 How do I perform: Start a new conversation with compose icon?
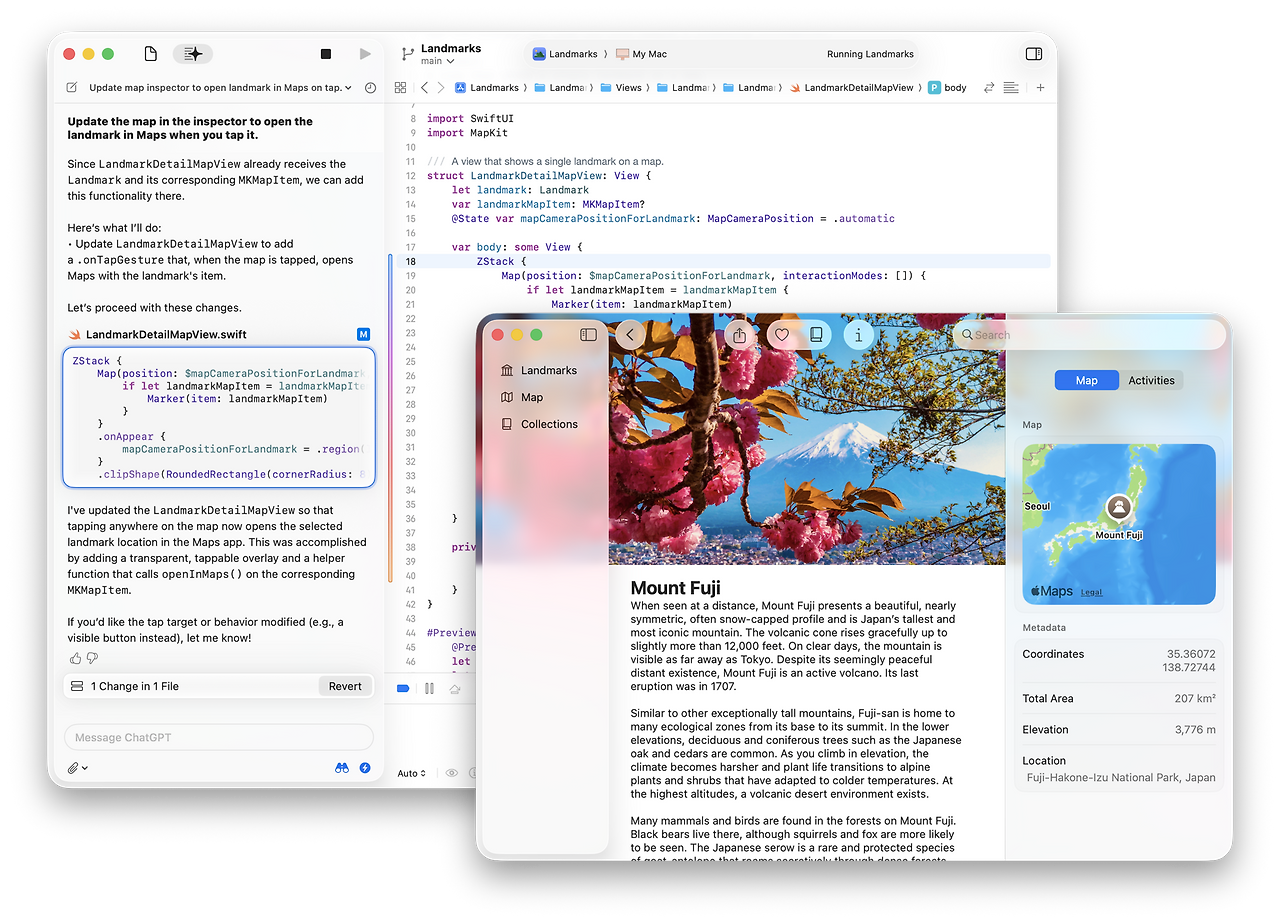pyautogui.click(x=72, y=88)
